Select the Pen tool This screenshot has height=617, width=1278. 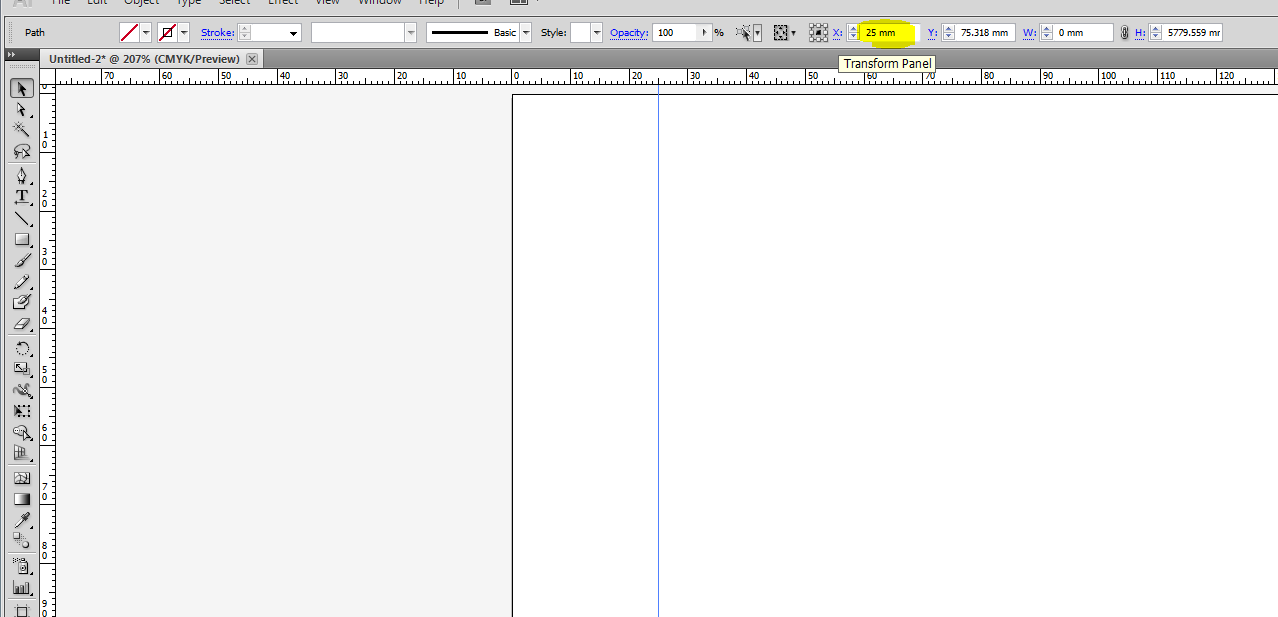(21, 176)
